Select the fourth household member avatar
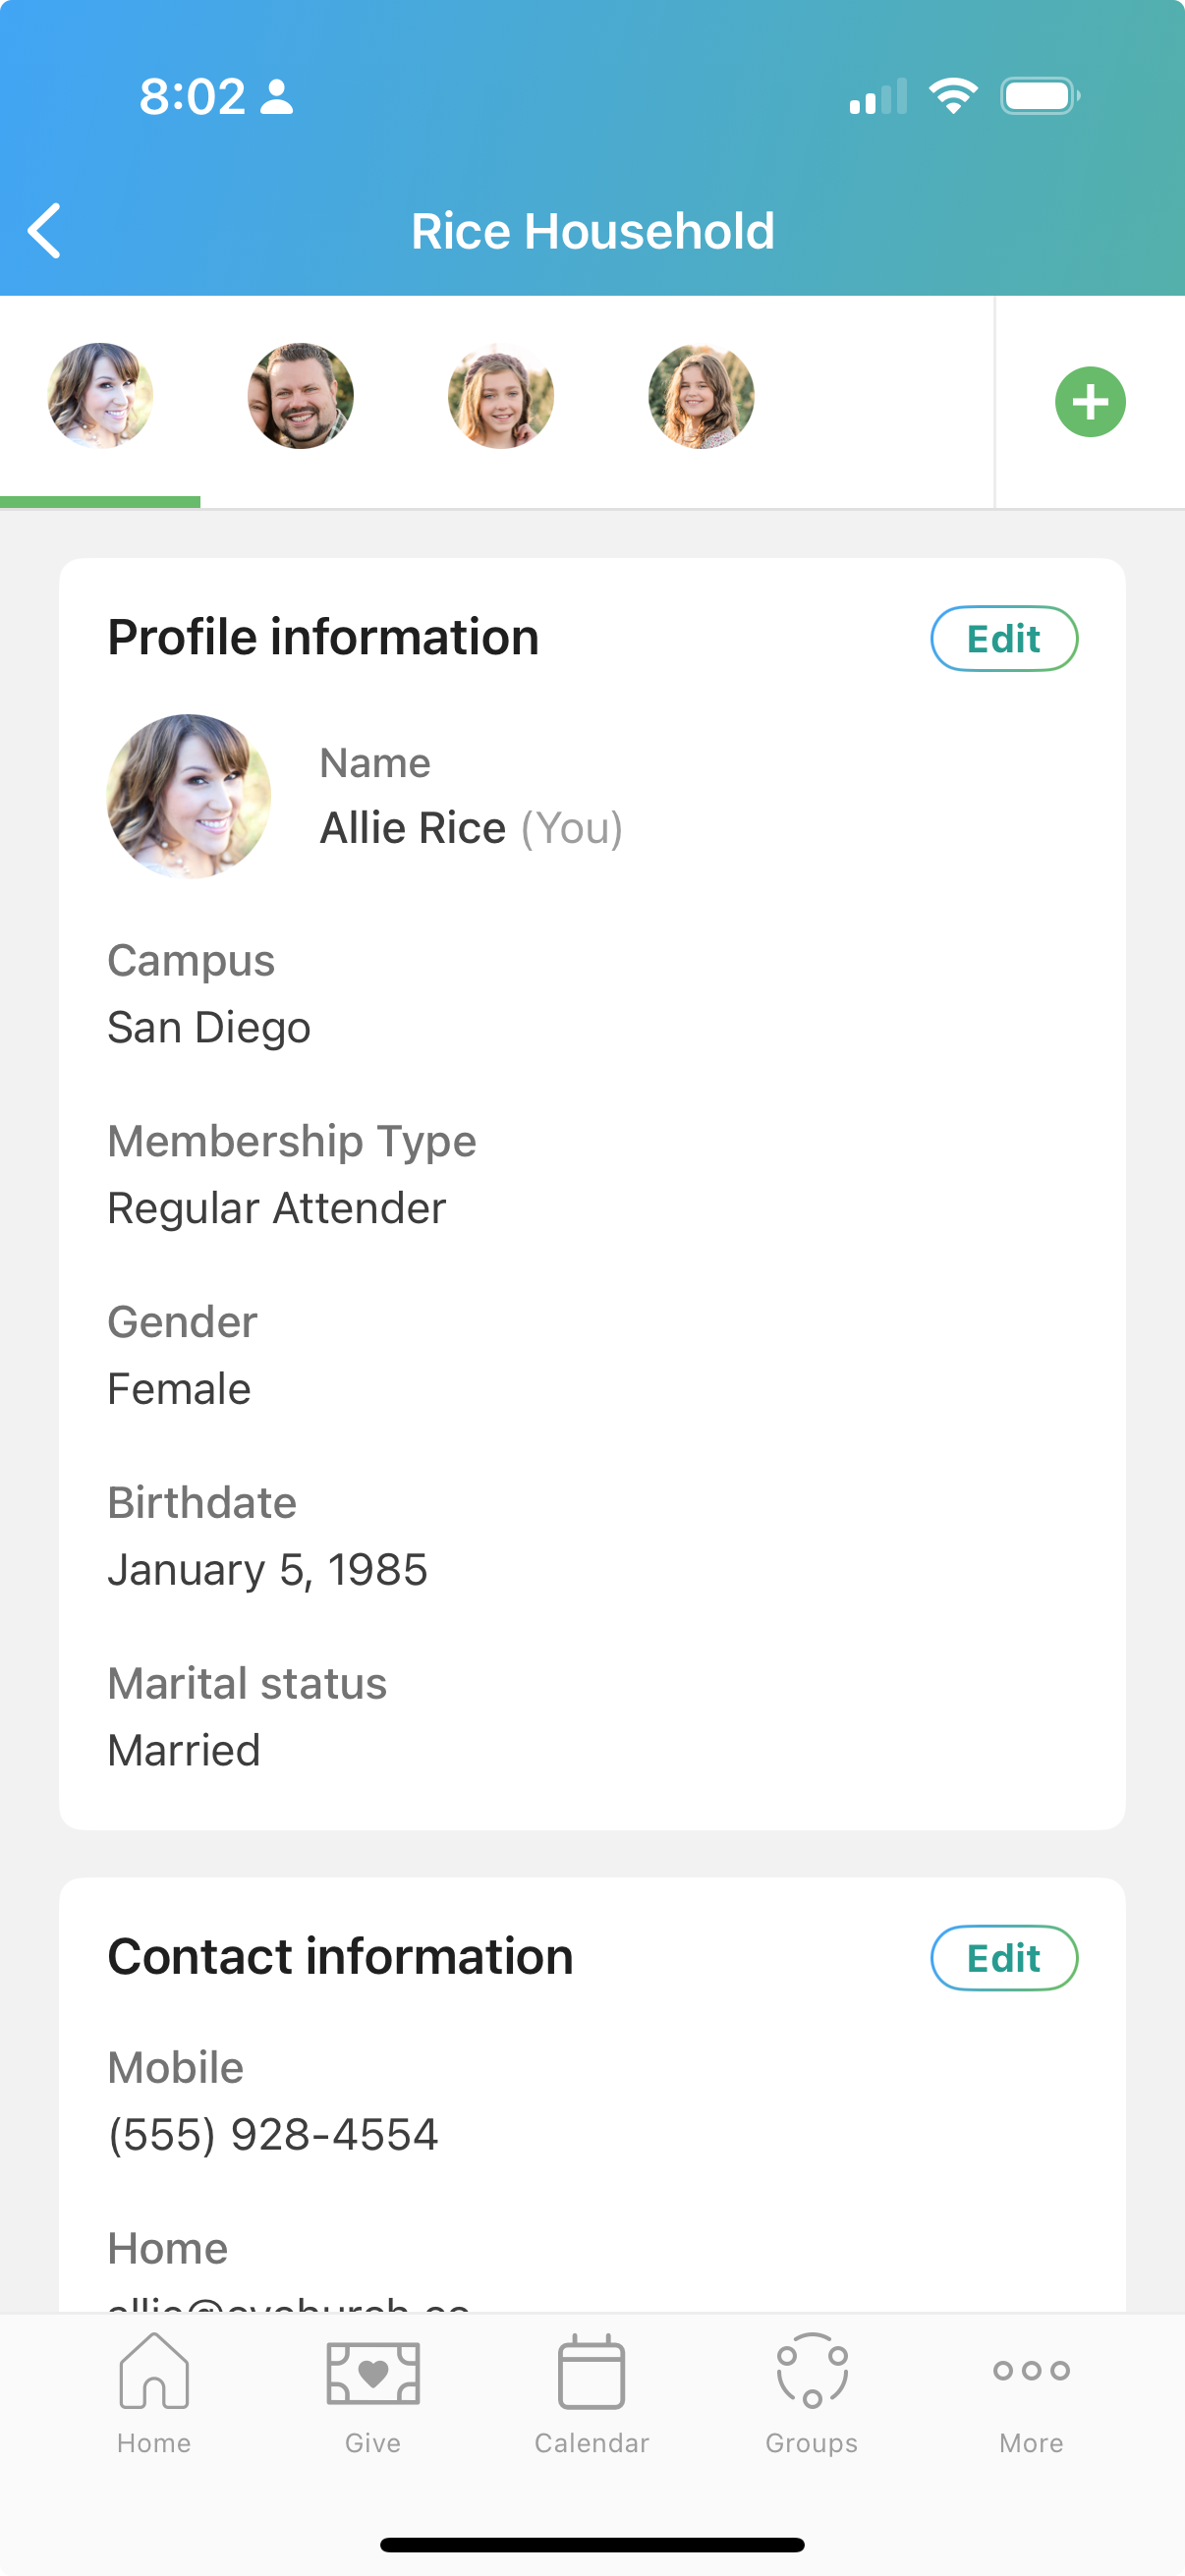The image size is (1185, 2576). pos(701,396)
